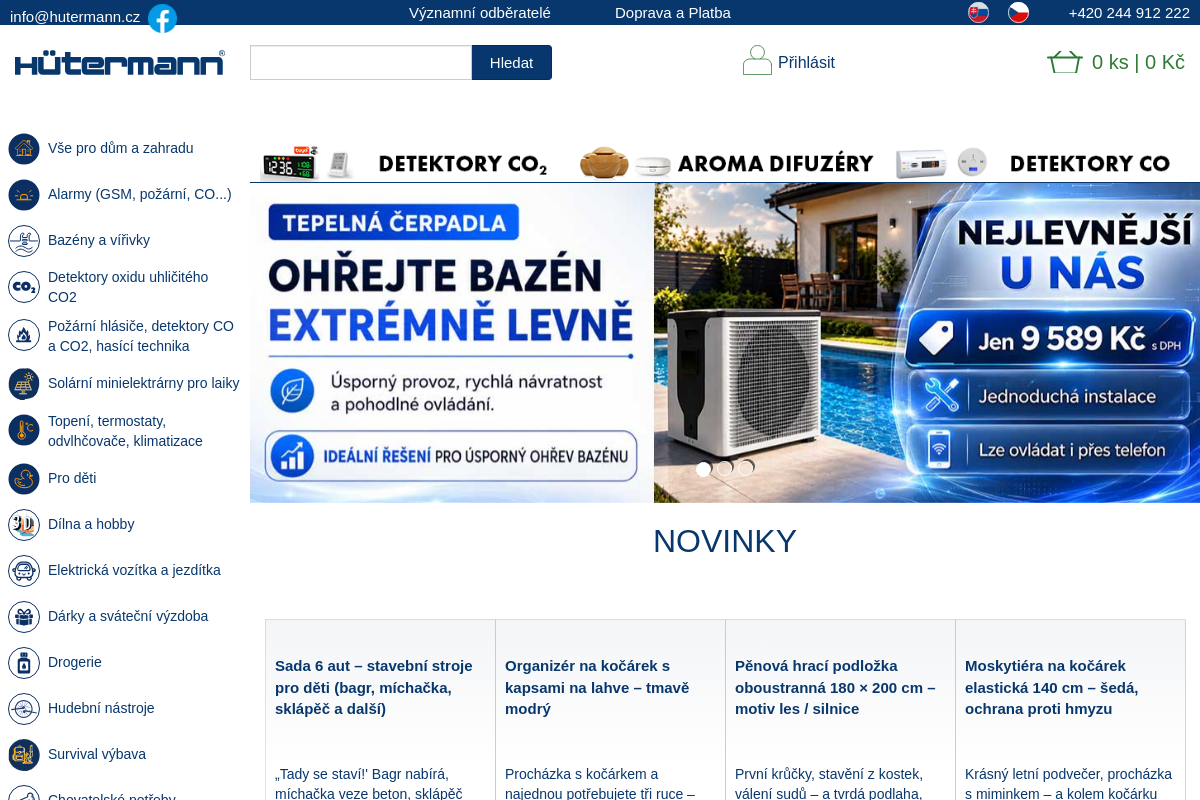Click the Hütermann logo
Image resolution: width=1200 pixels, height=800 pixels.
coord(120,63)
